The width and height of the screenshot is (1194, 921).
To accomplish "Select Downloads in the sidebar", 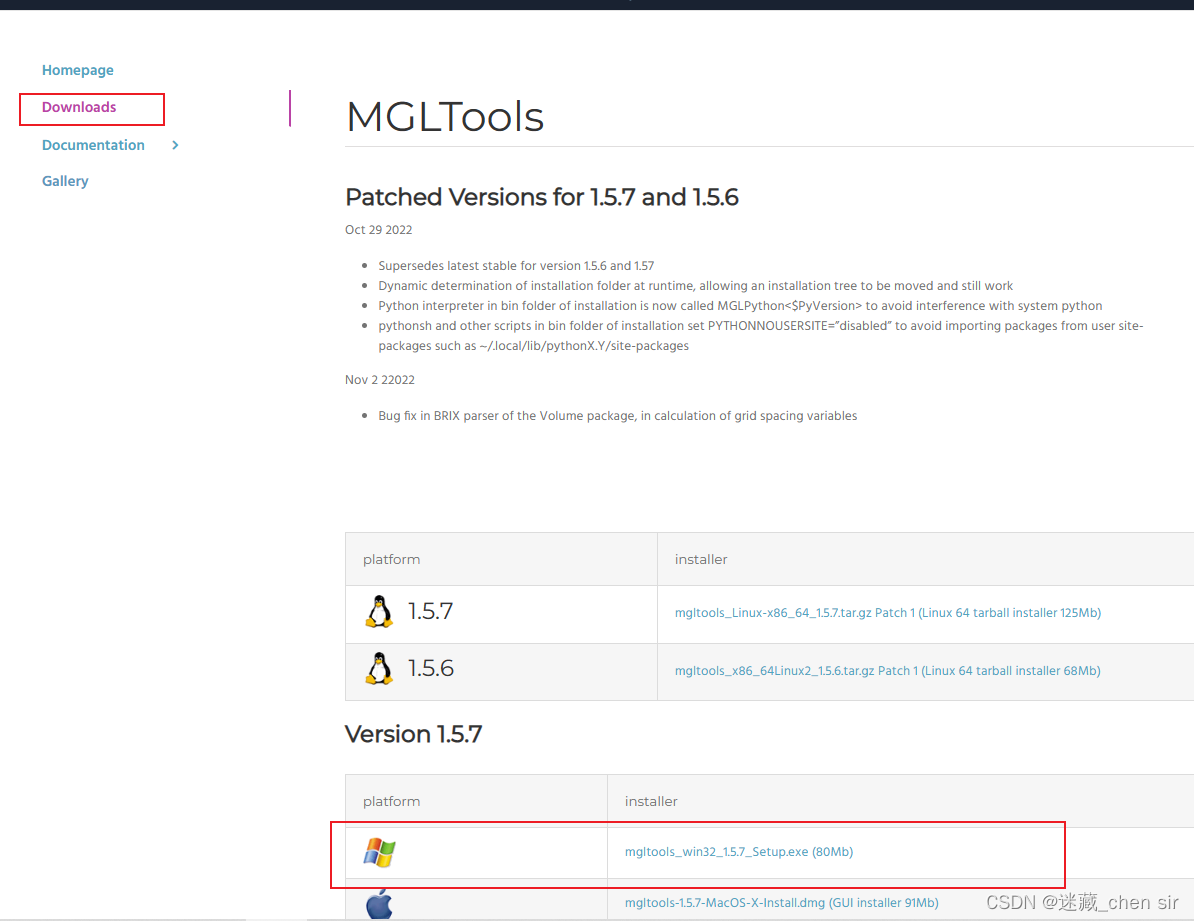I will [79, 107].
